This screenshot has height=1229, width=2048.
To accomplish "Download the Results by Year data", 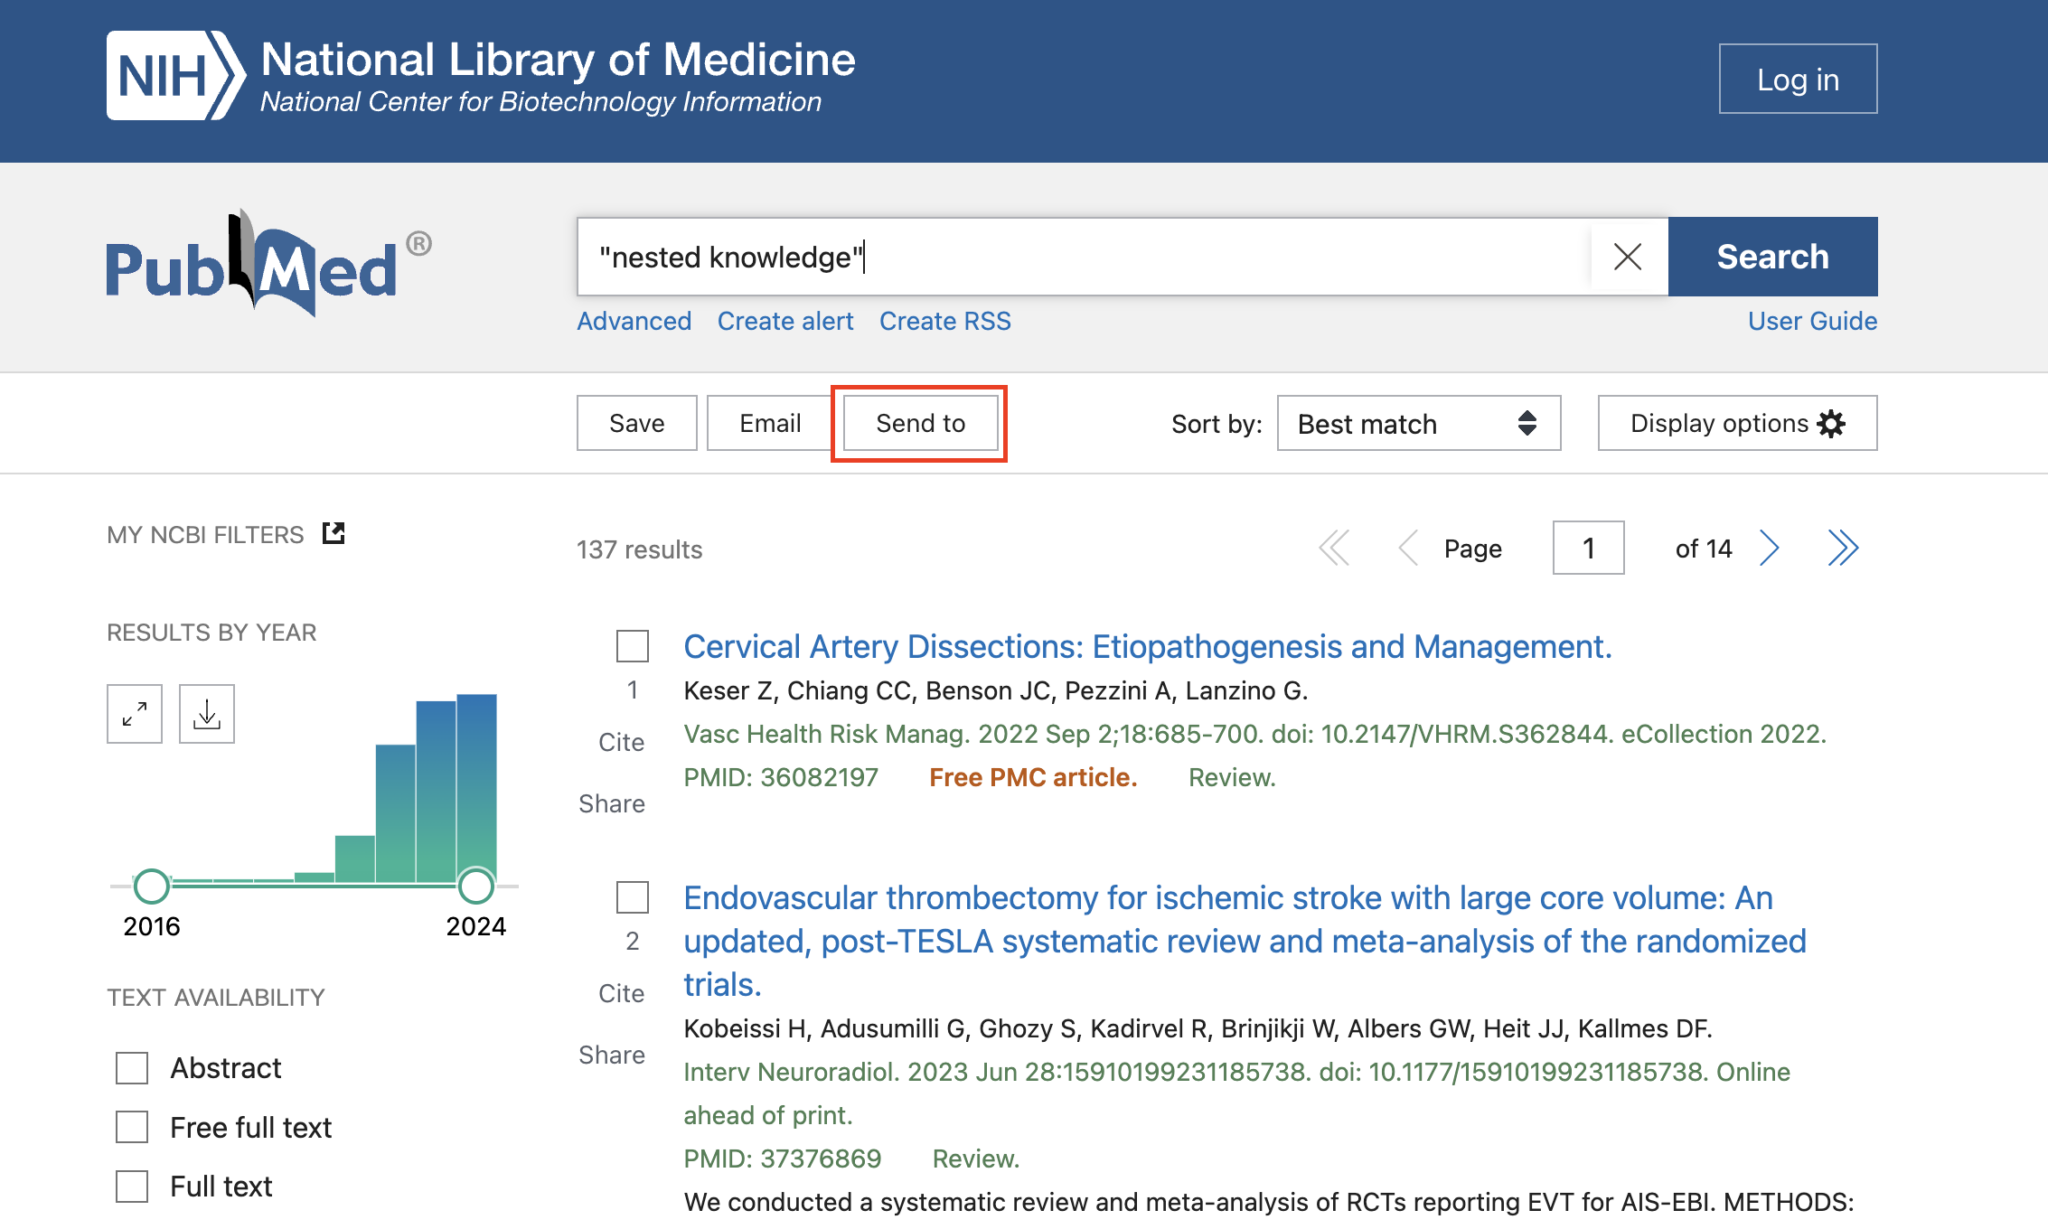I will [206, 713].
